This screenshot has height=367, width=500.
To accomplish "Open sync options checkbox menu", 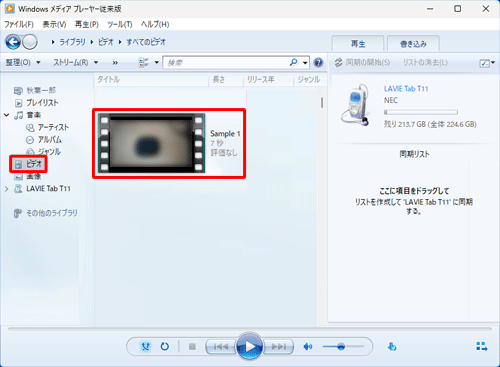I will point(487,63).
